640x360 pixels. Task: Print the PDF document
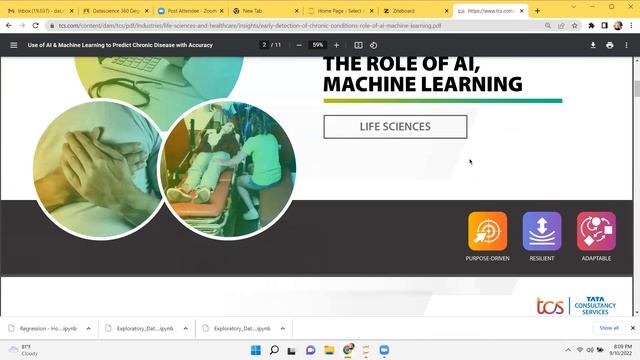610,45
